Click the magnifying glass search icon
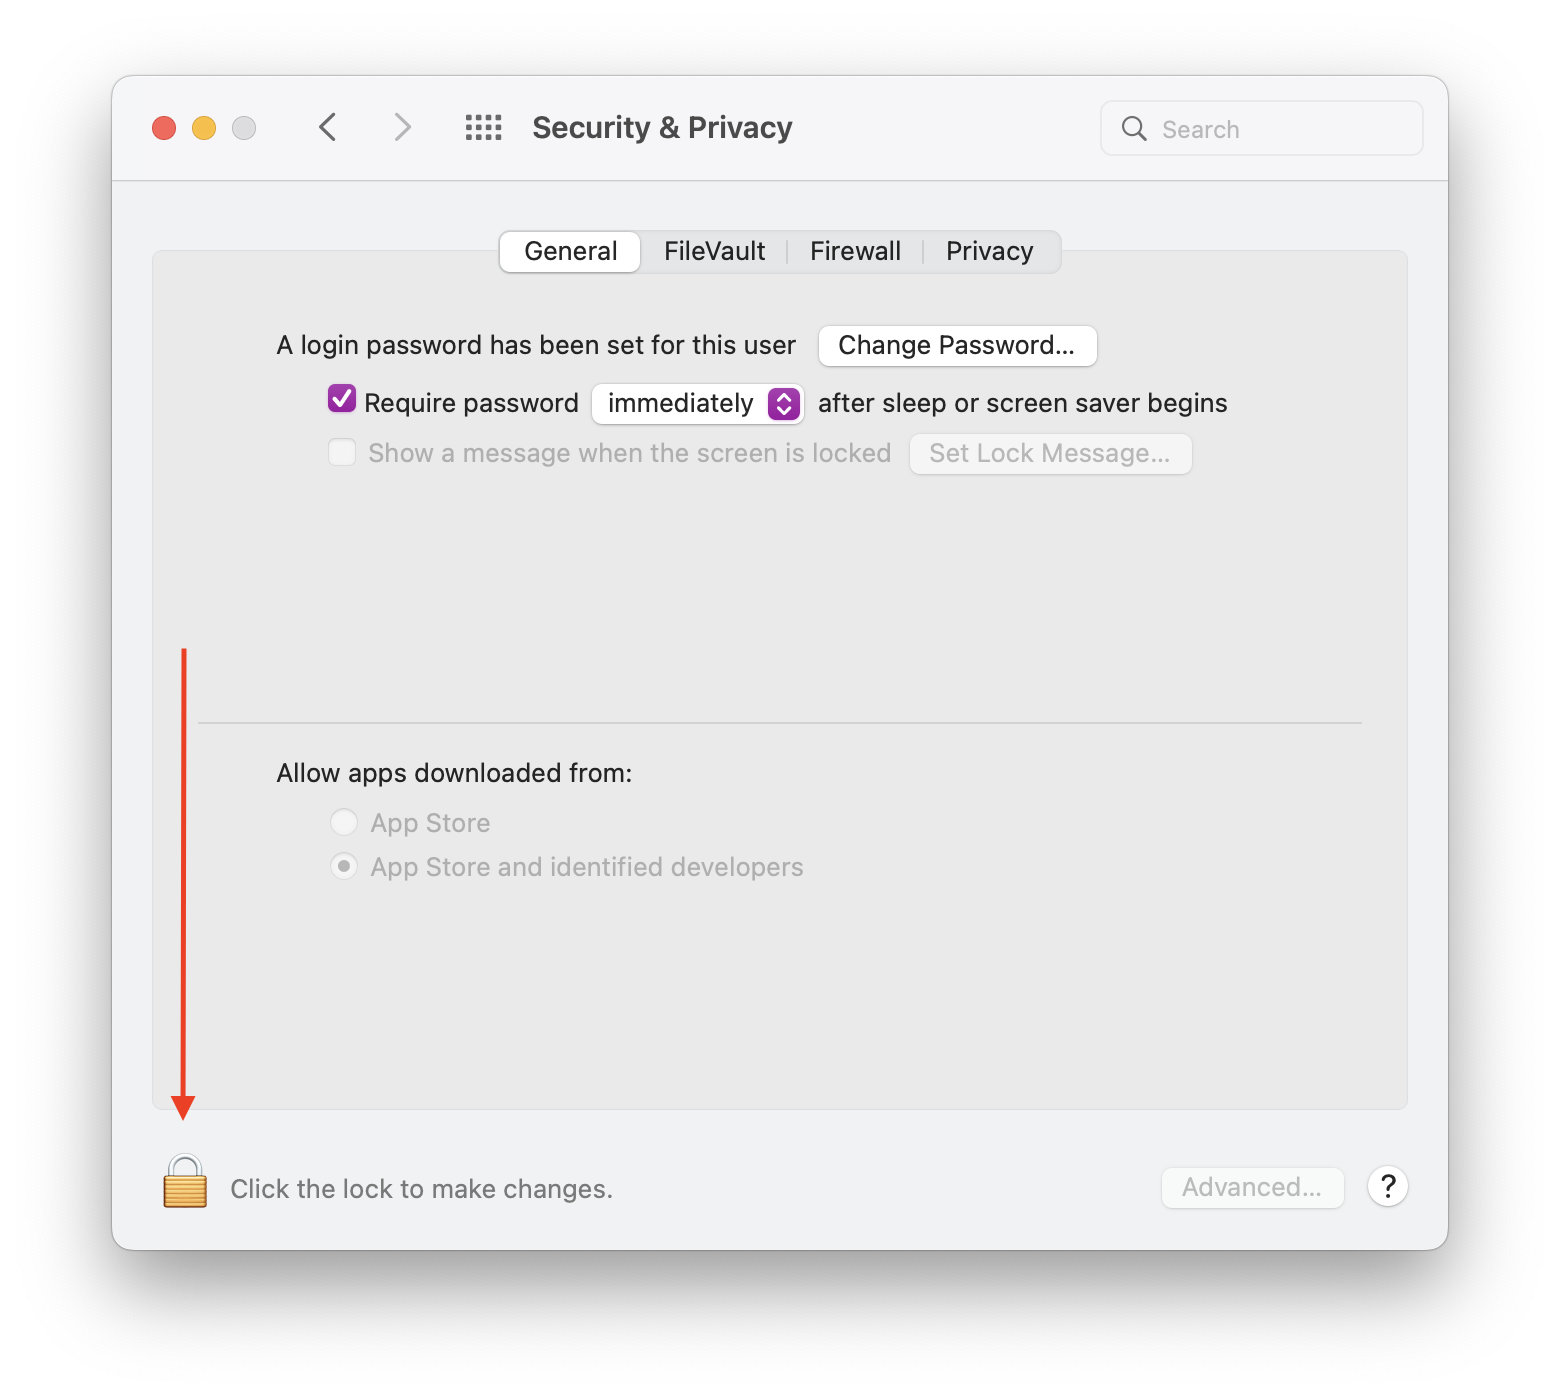The height and width of the screenshot is (1398, 1560). [x=1134, y=128]
